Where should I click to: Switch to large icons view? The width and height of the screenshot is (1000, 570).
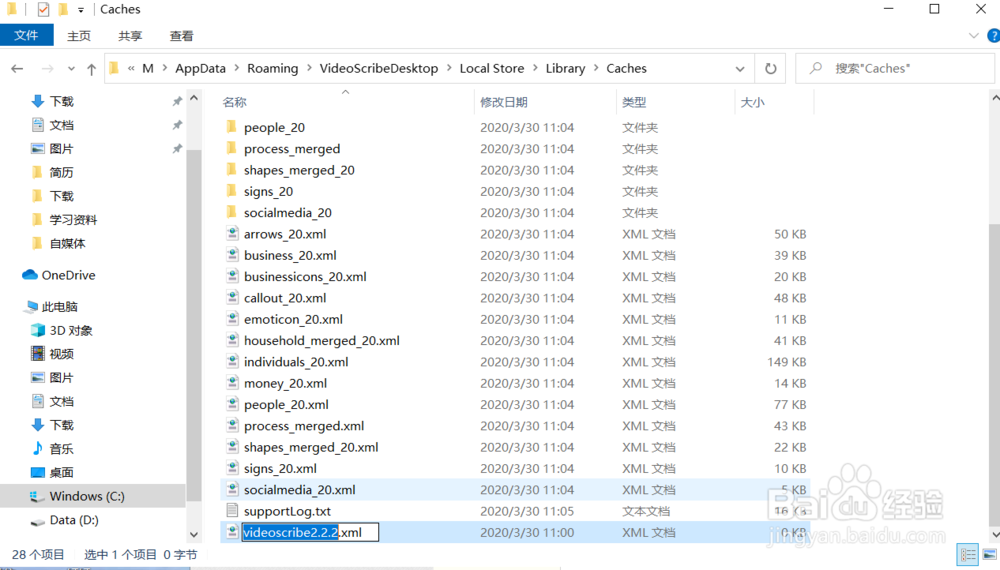[x=990, y=555]
